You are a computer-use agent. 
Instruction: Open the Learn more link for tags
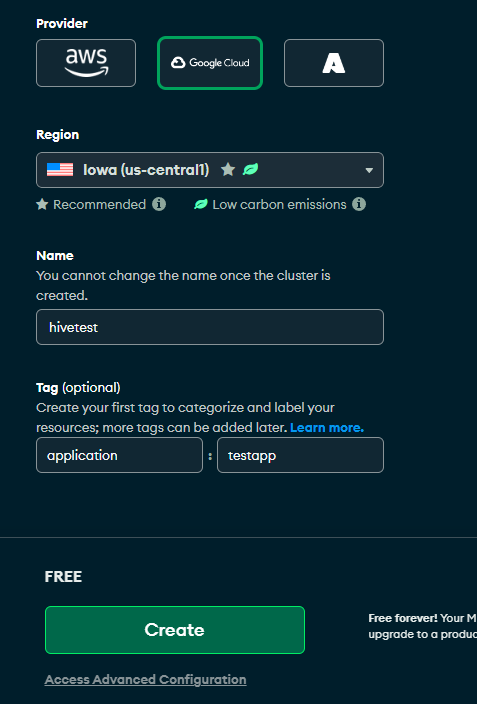coord(327,427)
